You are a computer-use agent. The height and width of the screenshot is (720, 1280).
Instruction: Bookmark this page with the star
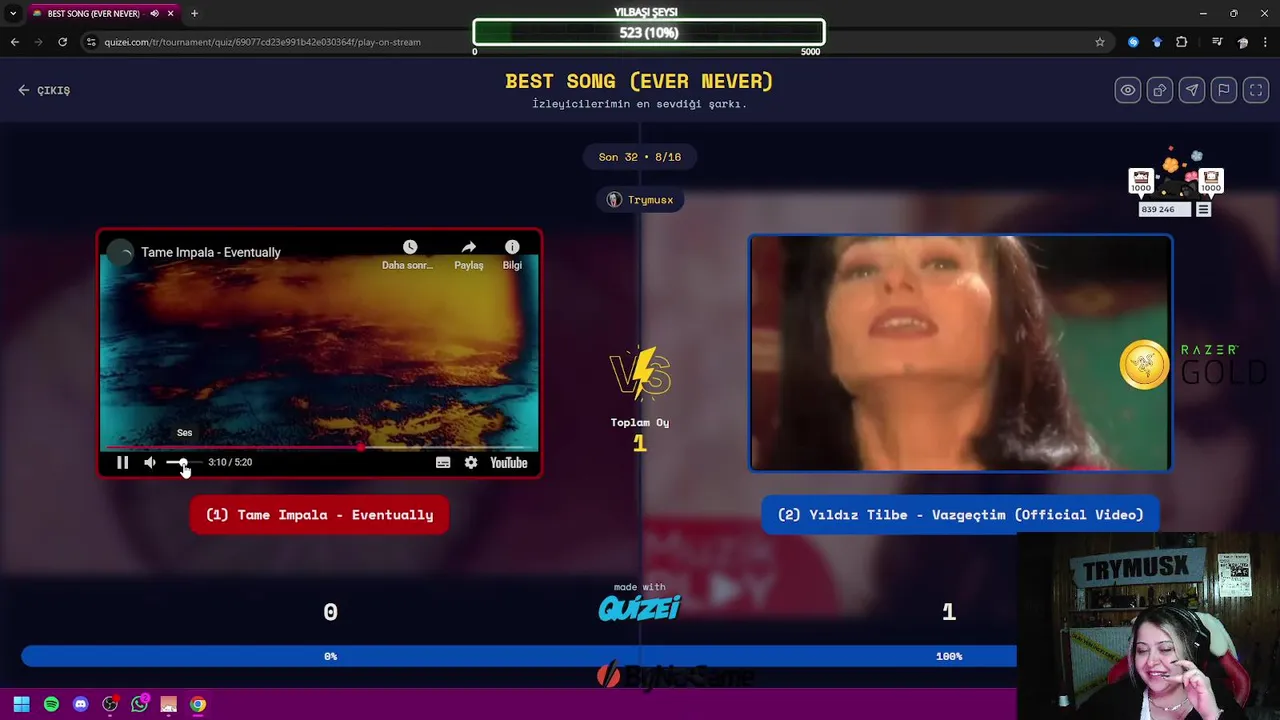pyautogui.click(x=1100, y=42)
